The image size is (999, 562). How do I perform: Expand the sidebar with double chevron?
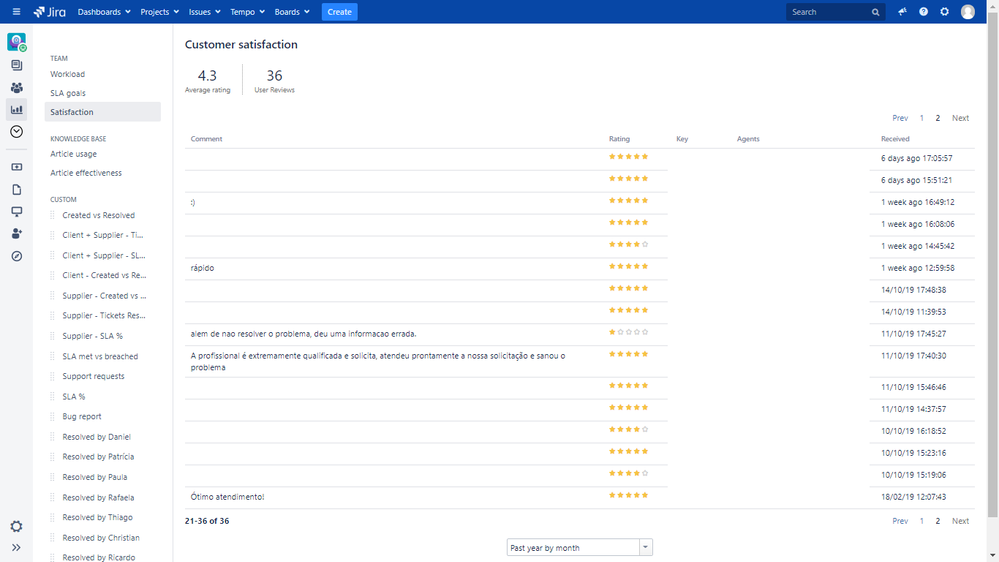click(17, 547)
